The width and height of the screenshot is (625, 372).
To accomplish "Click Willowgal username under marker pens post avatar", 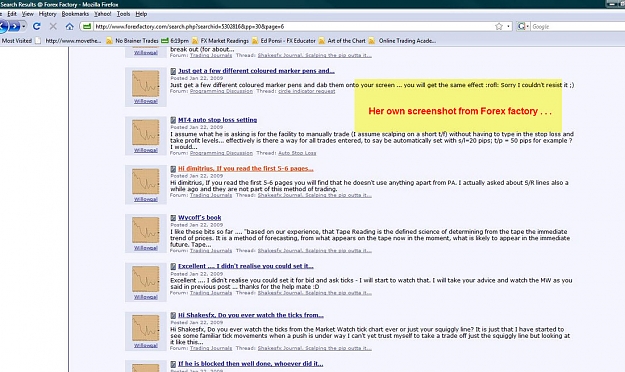I will pyautogui.click(x=145, y=101).
